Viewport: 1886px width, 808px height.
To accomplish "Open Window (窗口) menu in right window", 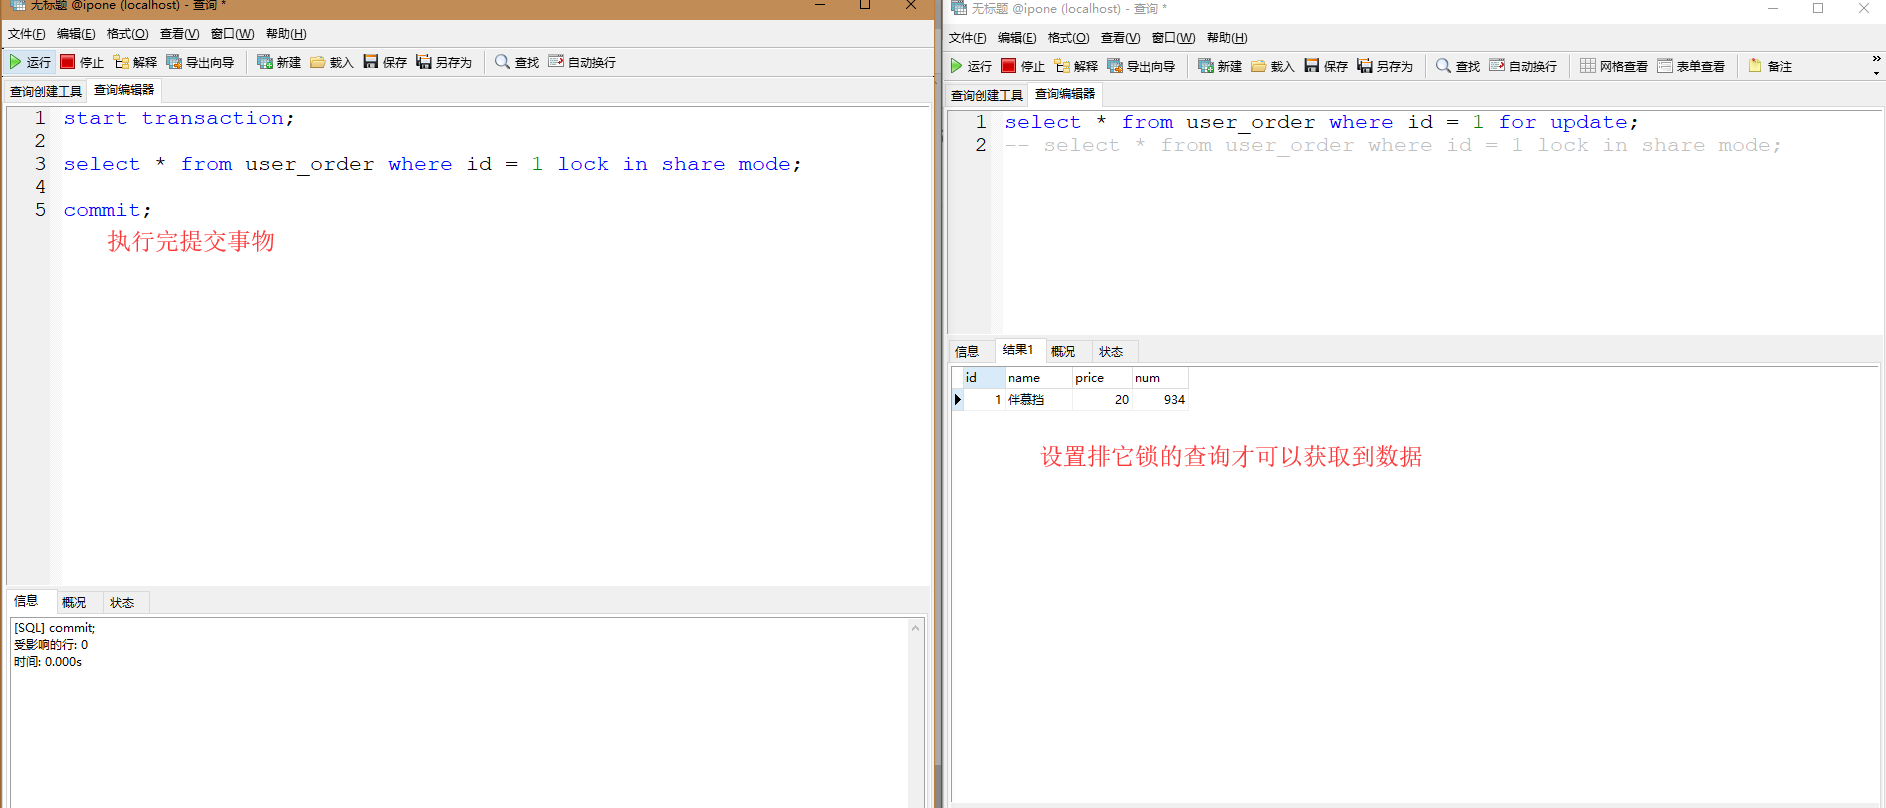I will (1173, 38).
